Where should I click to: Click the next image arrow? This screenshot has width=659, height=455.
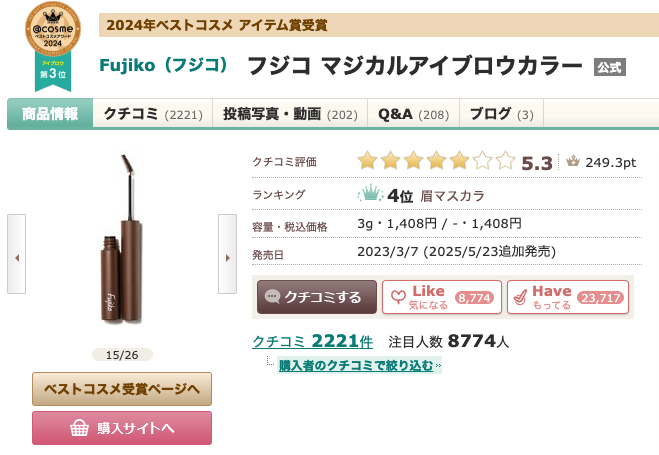pos(227,256)
